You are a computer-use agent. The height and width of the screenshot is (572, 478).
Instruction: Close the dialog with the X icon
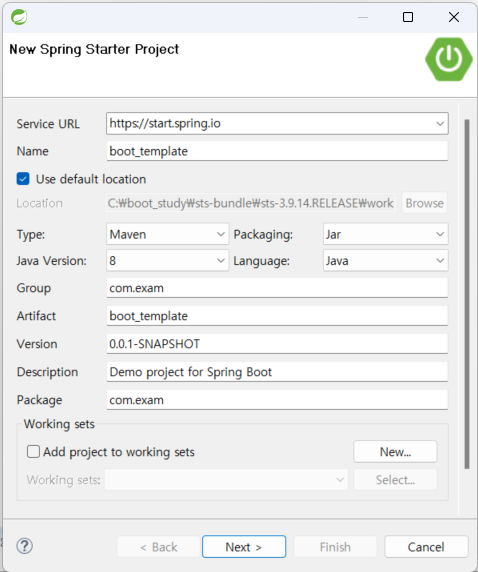[454, 17]
